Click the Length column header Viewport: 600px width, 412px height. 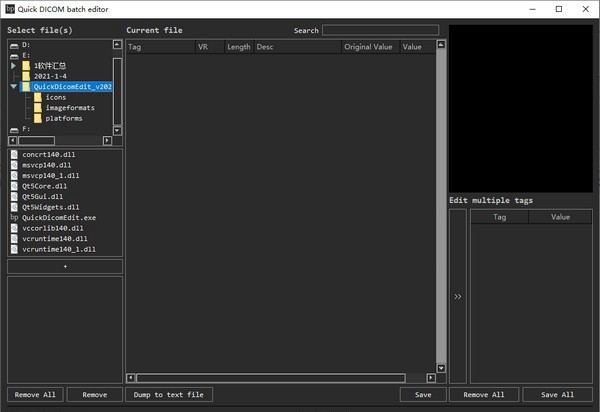[239, 47]
